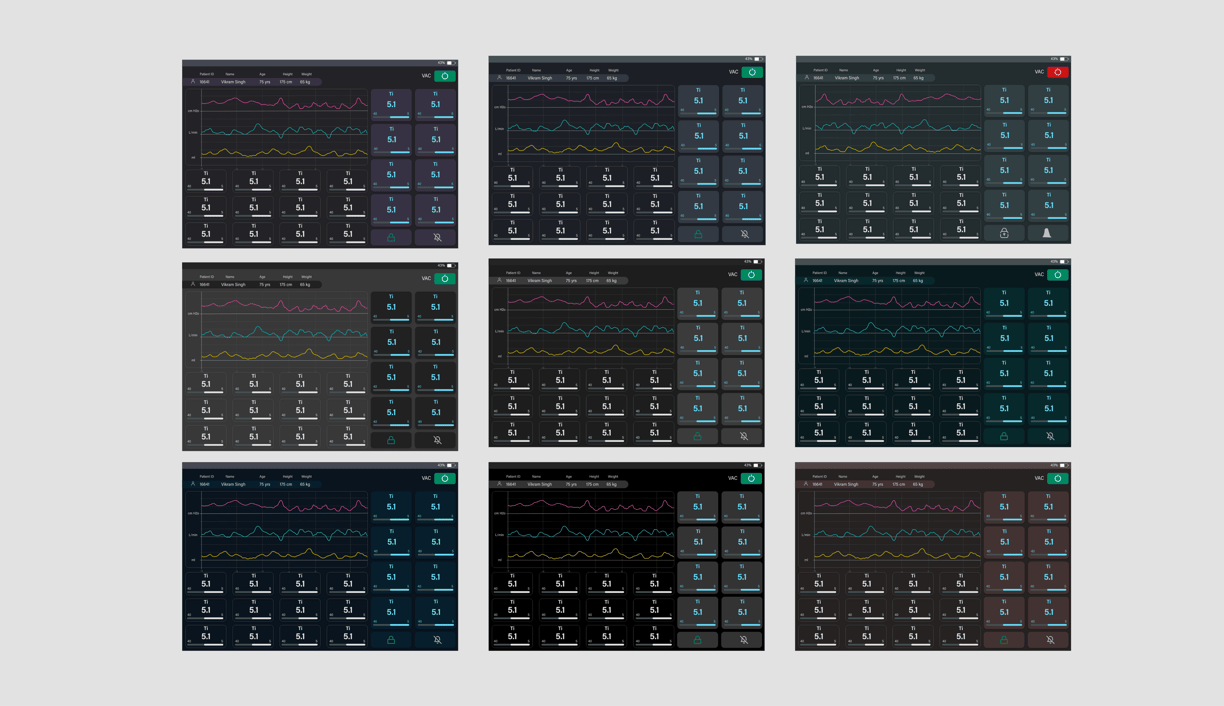Click the white lock icon in top-right mockup
The height and width of the screenshot is (706, 1224).
tap(1004, 233)
